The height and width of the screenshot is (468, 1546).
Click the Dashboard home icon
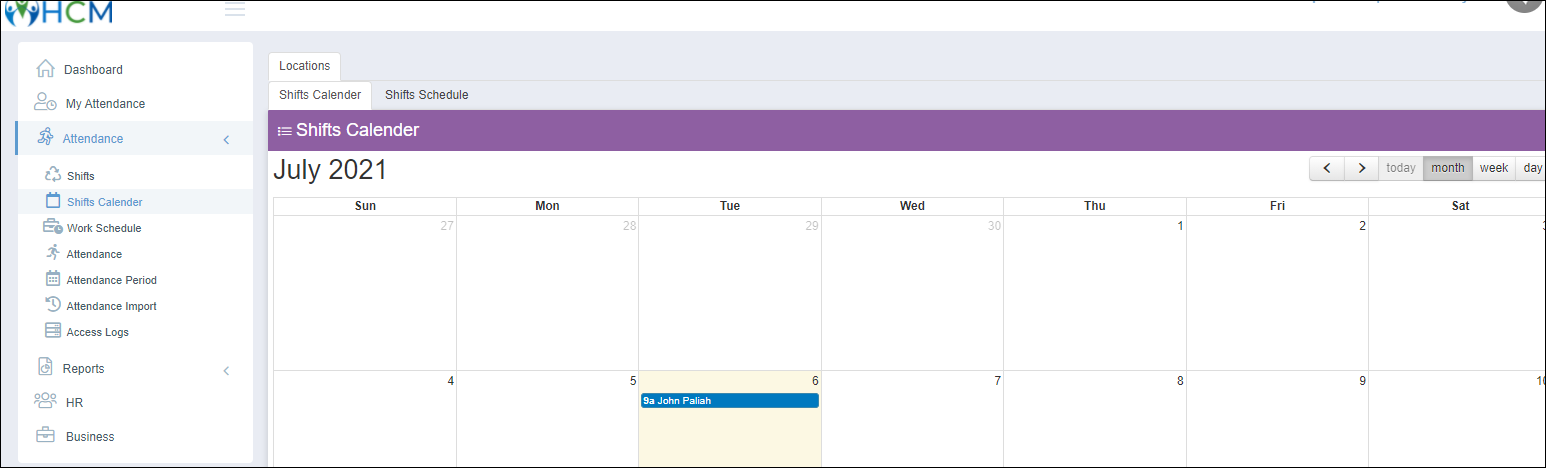pos(45,69)
